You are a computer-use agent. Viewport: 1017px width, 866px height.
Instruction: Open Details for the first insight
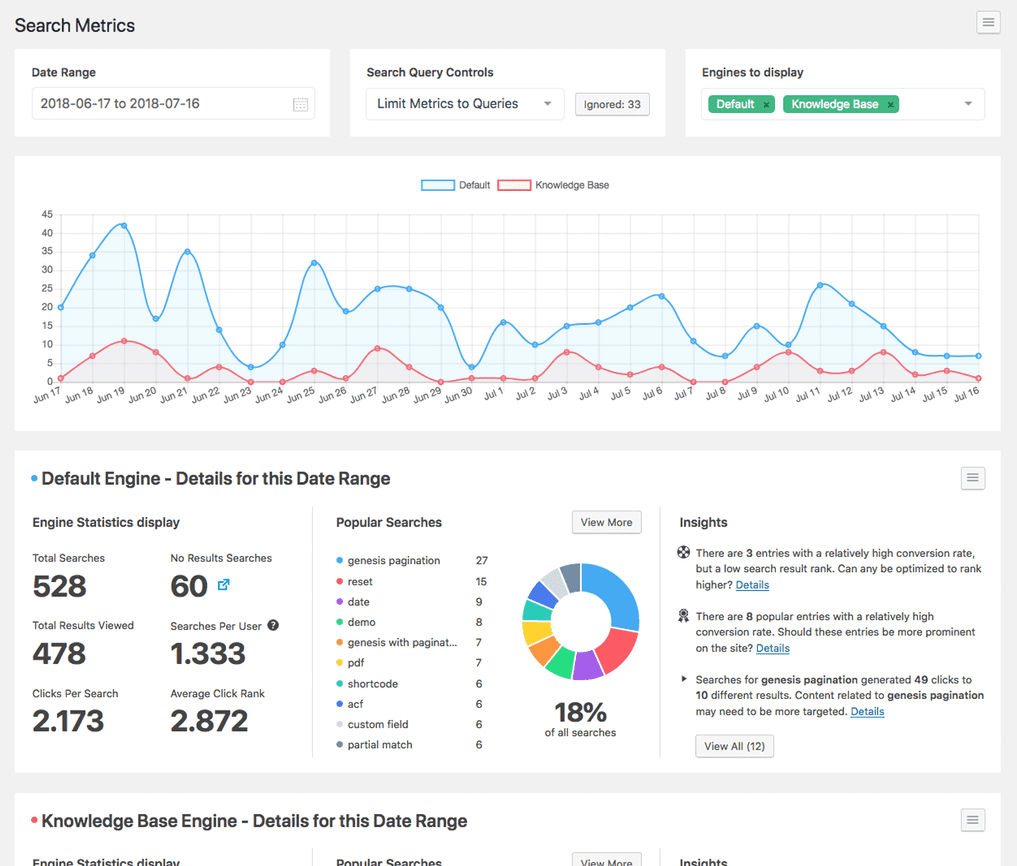(751, 584)
